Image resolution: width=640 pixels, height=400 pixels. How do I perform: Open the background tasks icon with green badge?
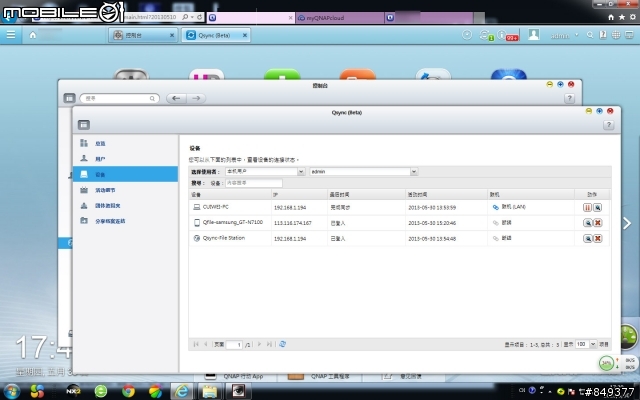click(x=486, y=36)
